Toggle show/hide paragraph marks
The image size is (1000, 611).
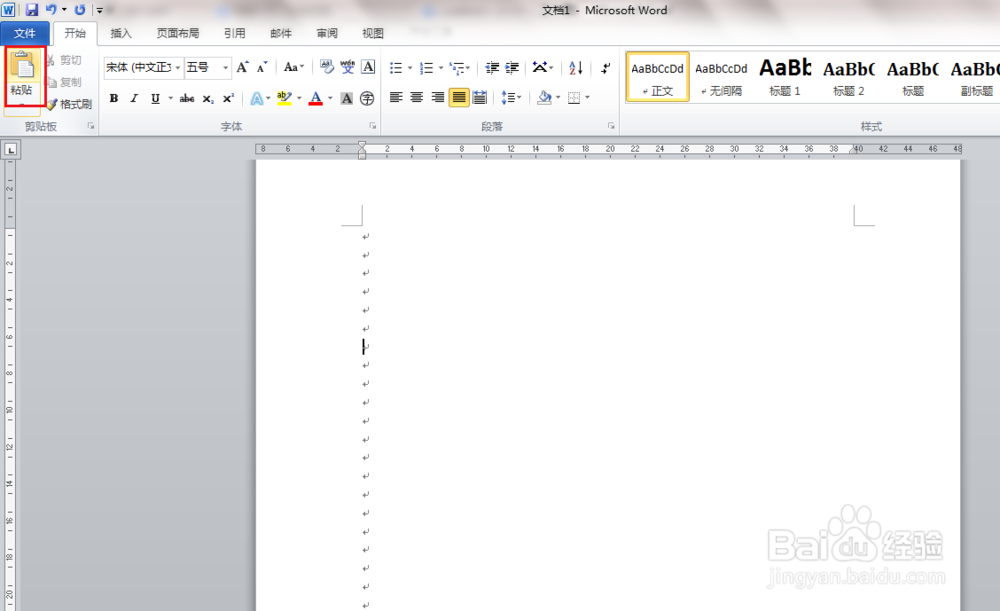[605, 68]
